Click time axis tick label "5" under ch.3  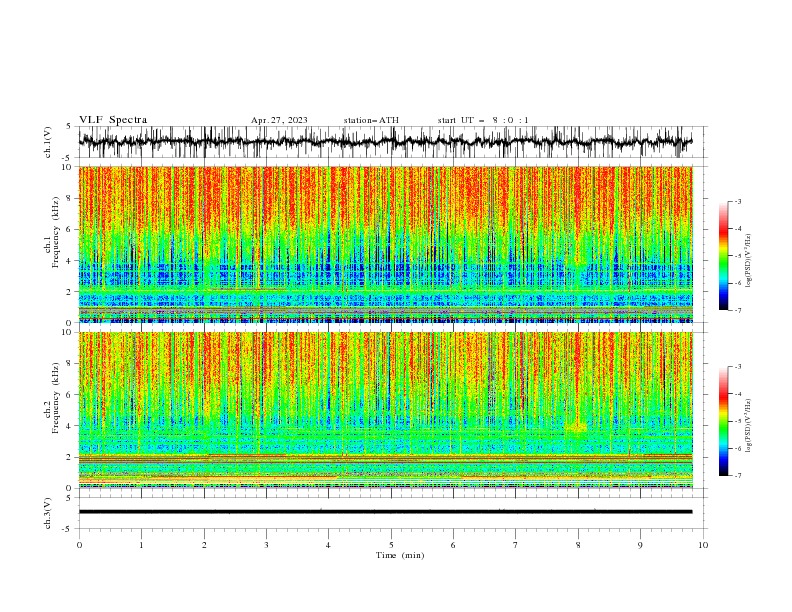391,545
